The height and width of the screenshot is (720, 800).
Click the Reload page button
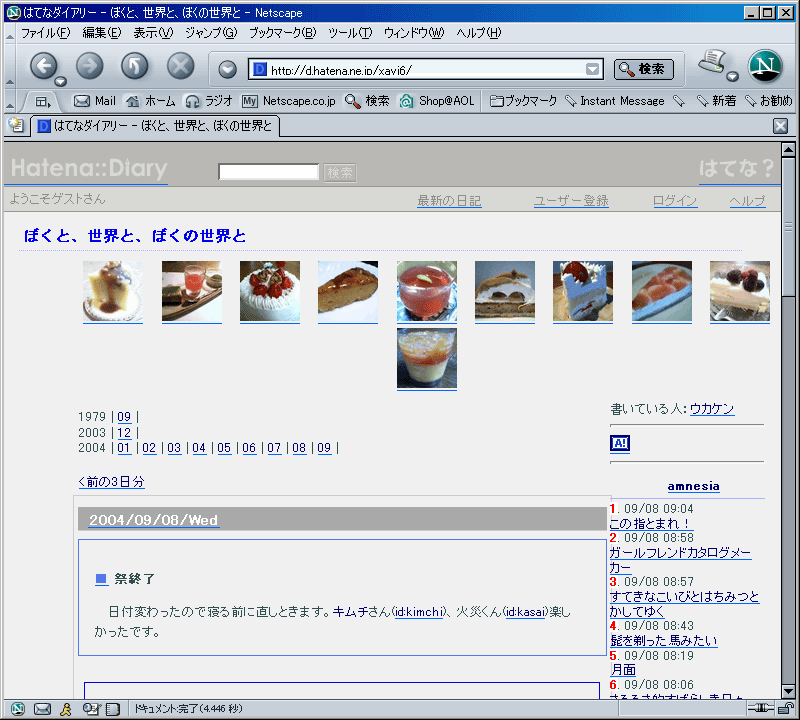coord(135,66)
